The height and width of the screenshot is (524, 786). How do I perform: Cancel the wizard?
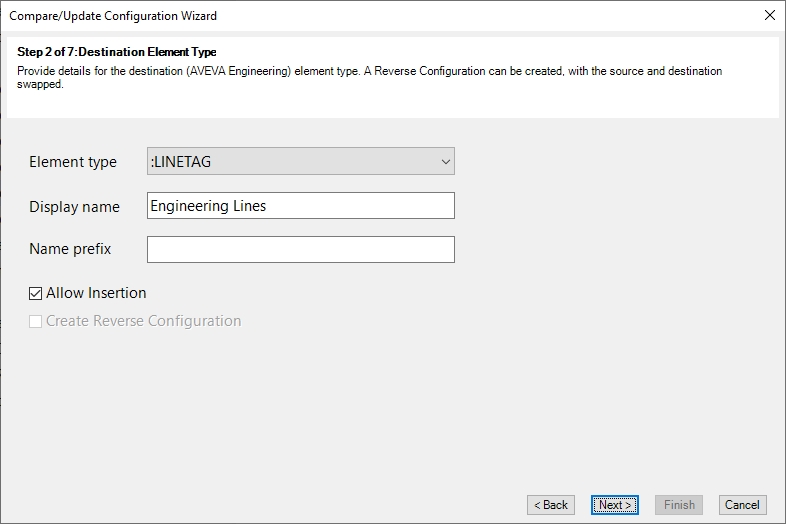tap(742, 504)
